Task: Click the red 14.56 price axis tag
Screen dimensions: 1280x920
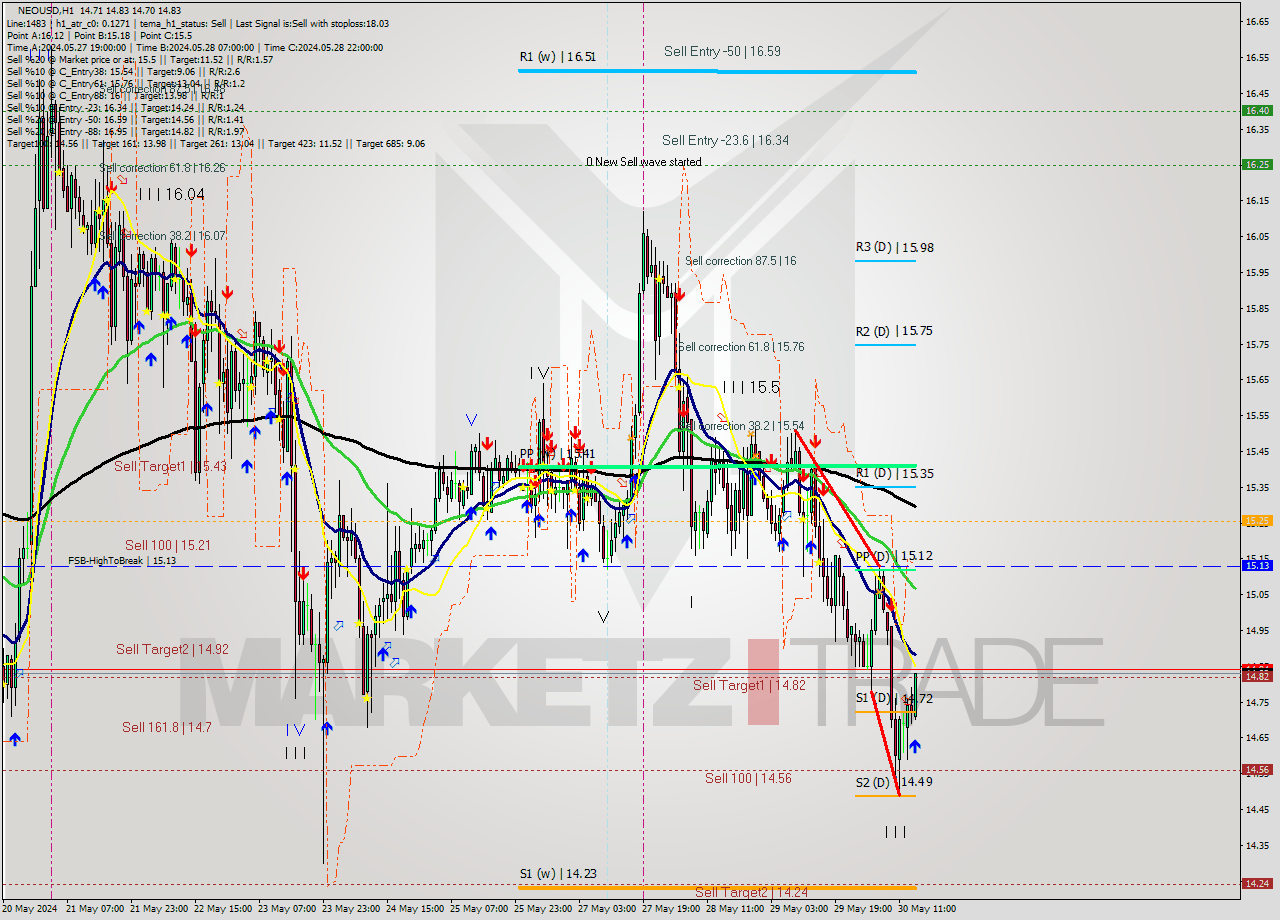Action: (x=1257, y=769)
